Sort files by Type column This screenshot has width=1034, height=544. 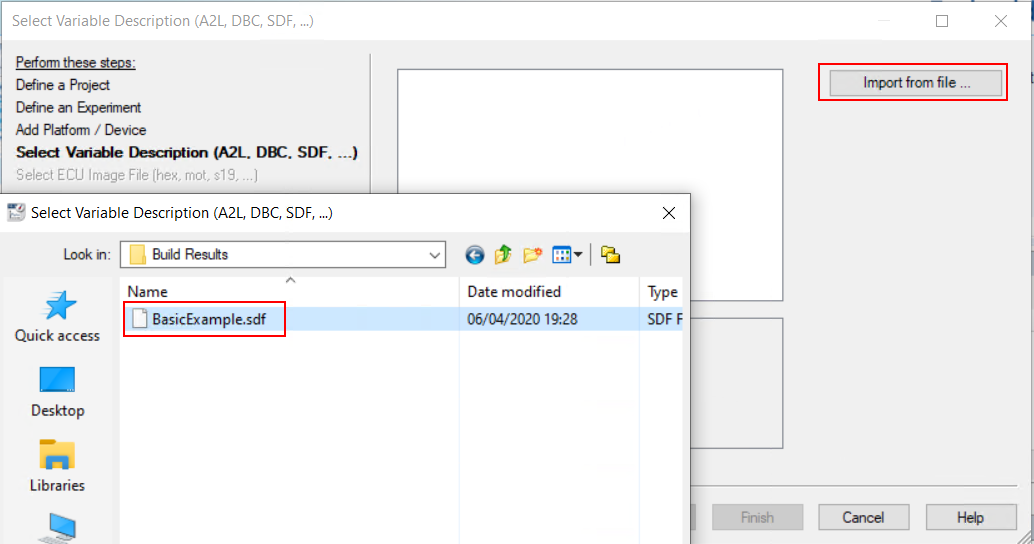pos(662,292)
